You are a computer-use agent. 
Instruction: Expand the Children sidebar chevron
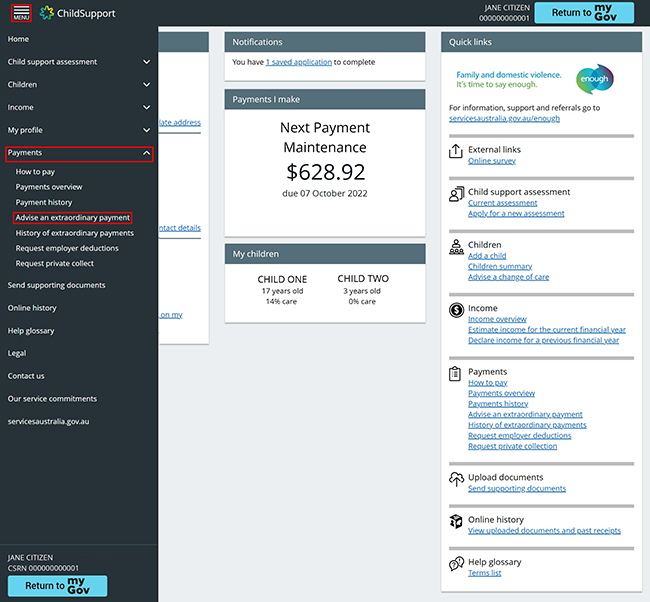point(146,85)
